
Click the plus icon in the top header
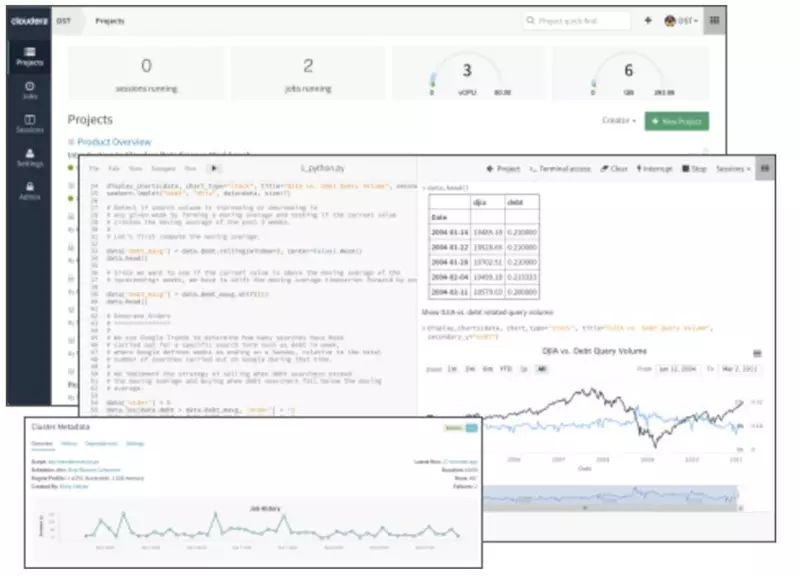(648, 20)
